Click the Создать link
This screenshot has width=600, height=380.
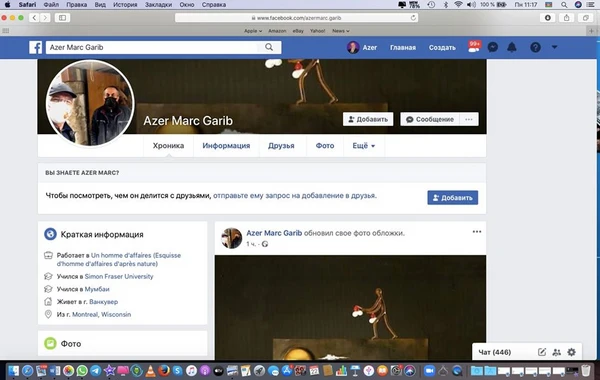click(442, 47)
